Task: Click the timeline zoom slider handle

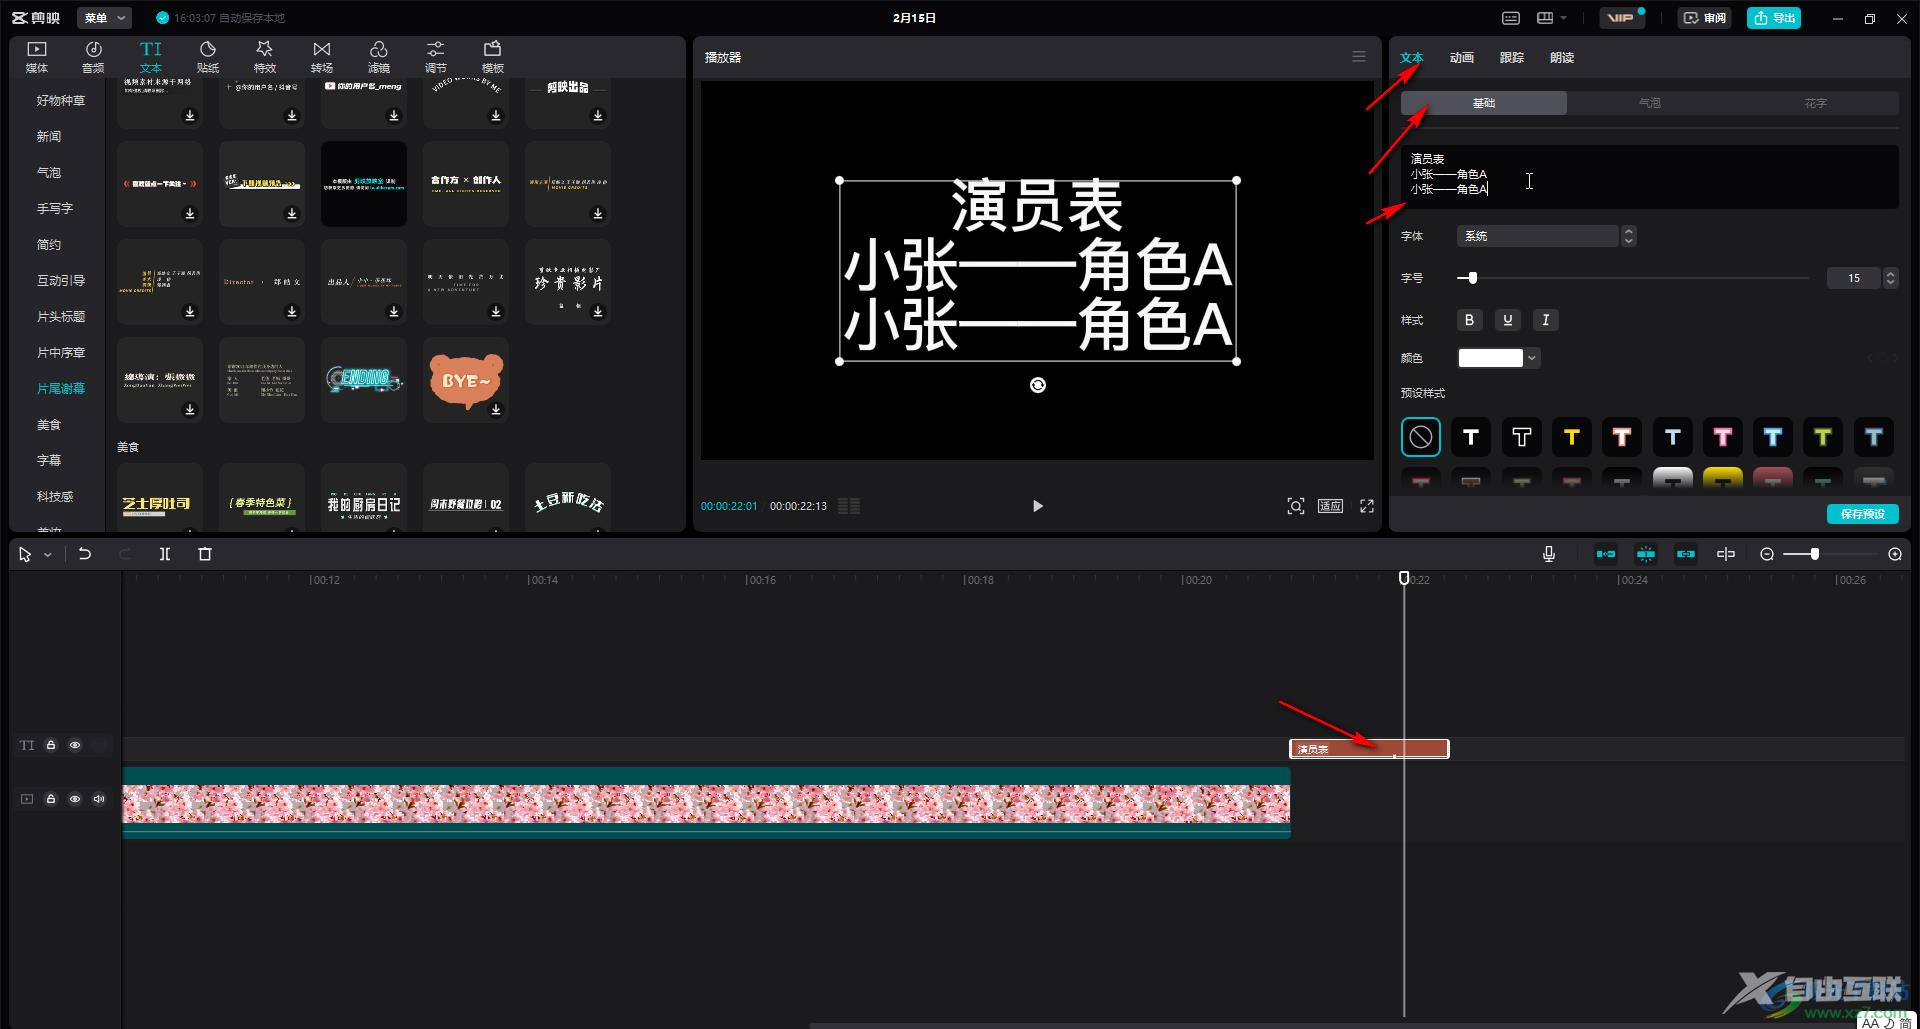Action: click(x=1815, y=554)
